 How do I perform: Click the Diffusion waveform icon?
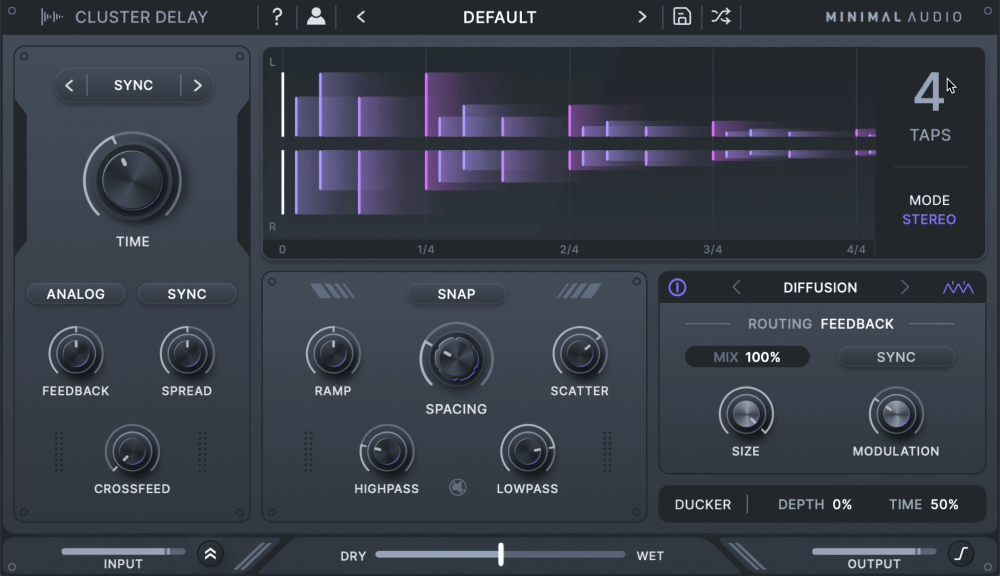click(958, 288)
